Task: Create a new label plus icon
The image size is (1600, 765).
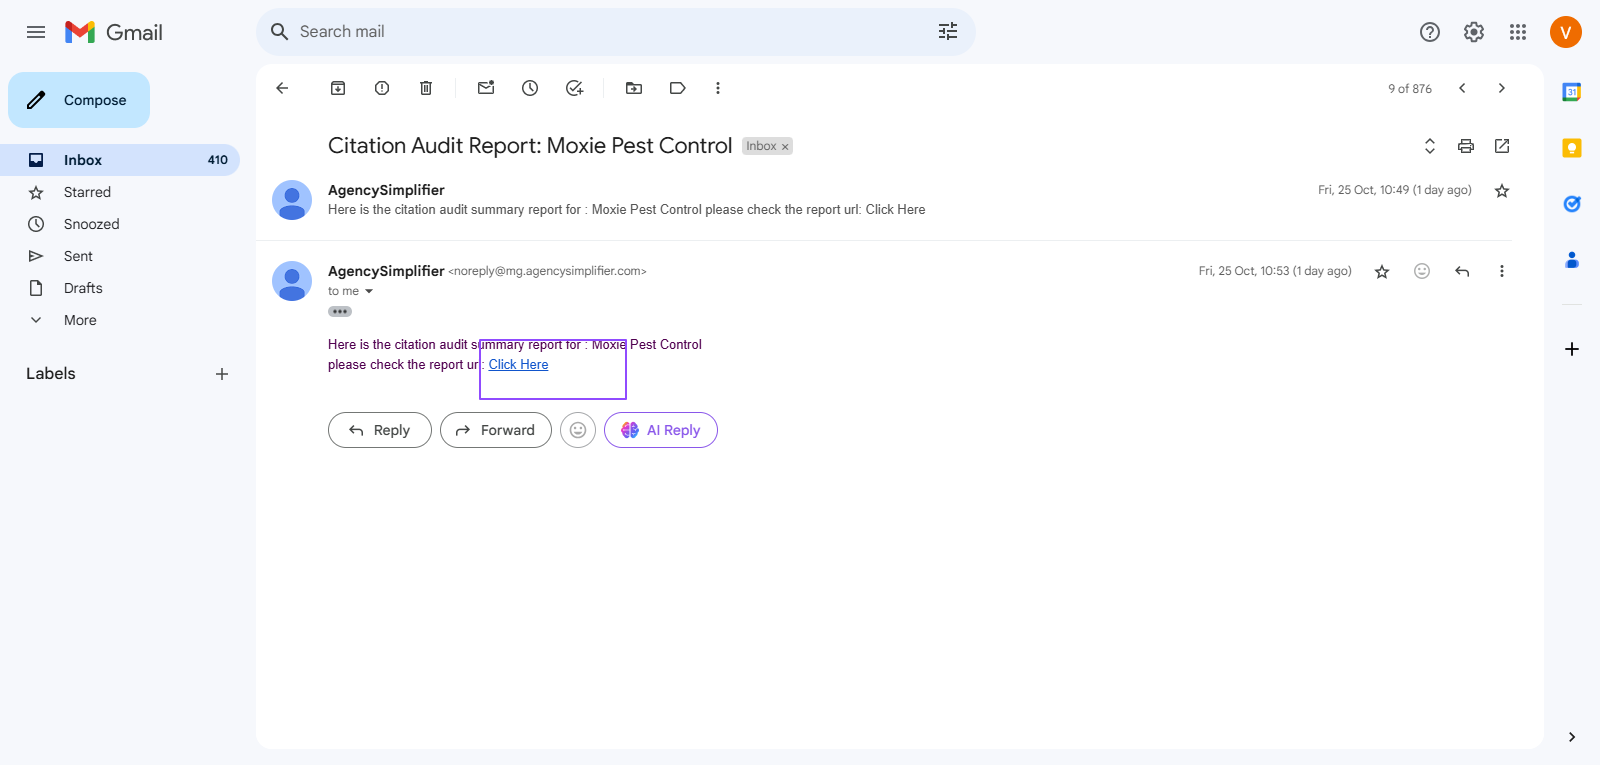Action: click(222, 374)
